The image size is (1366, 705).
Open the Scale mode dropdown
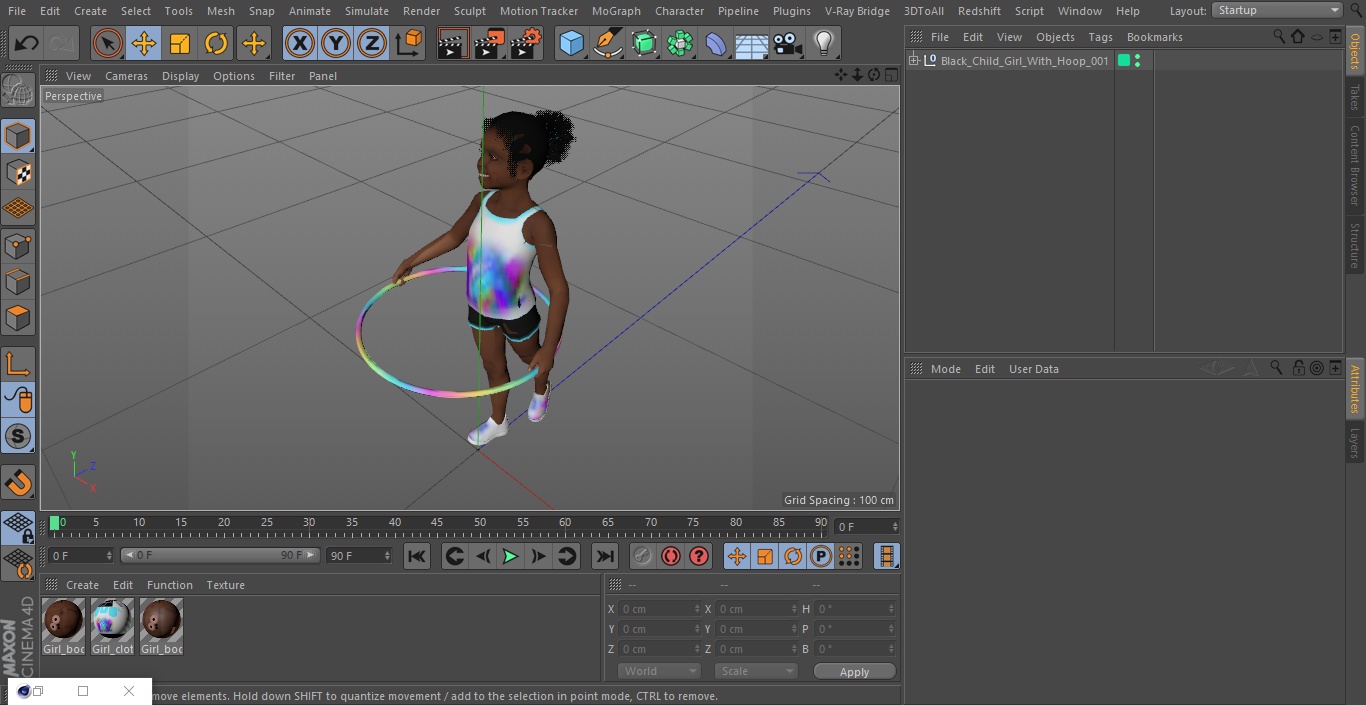(755, 671)
